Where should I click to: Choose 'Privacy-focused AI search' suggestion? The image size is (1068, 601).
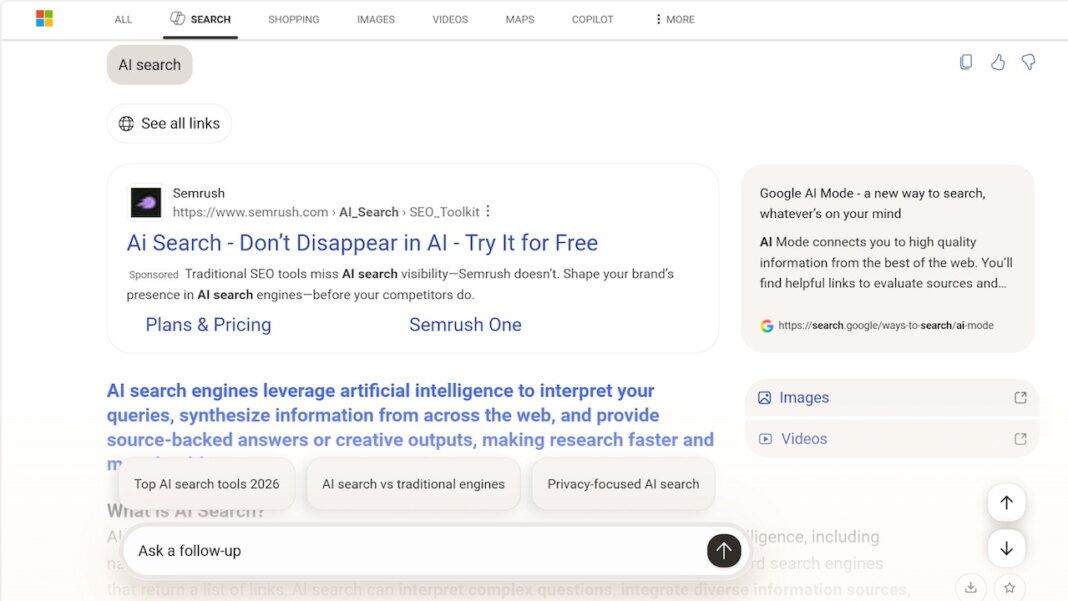pos(623,484)
